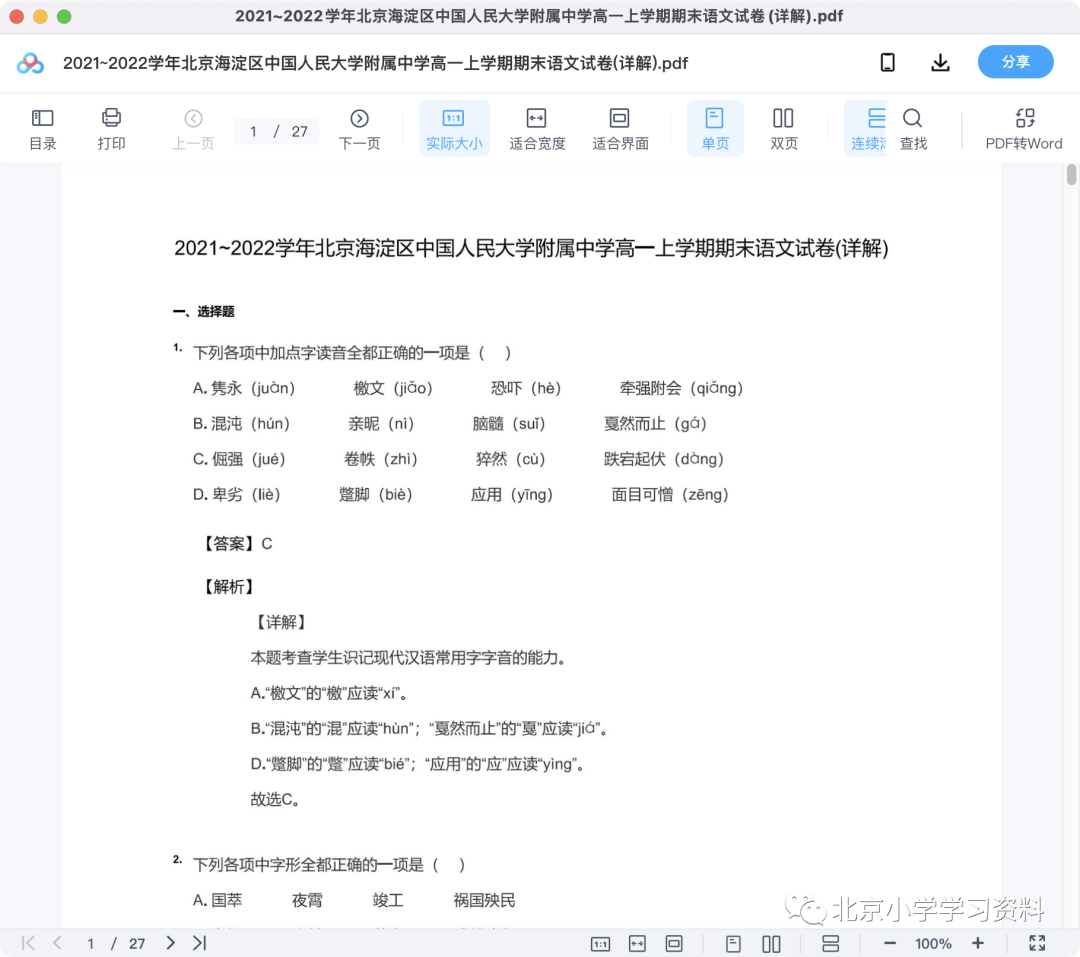Open the 目录 table of contents panel
1080x957 pixels.
[x=43, y=129]
